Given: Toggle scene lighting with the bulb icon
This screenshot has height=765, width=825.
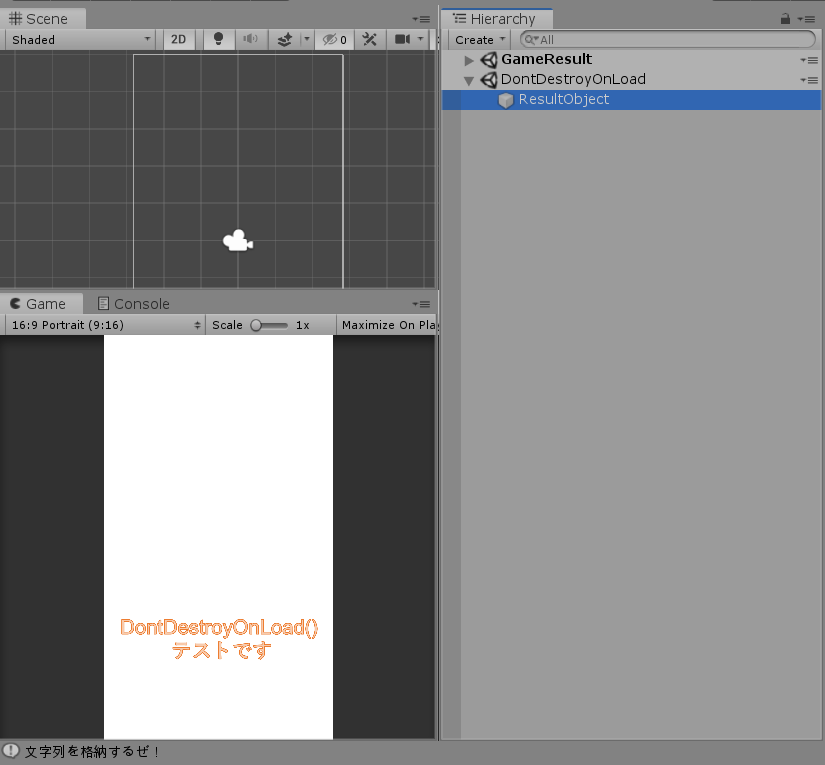Looking at the screenshot, I should (218, 39).
